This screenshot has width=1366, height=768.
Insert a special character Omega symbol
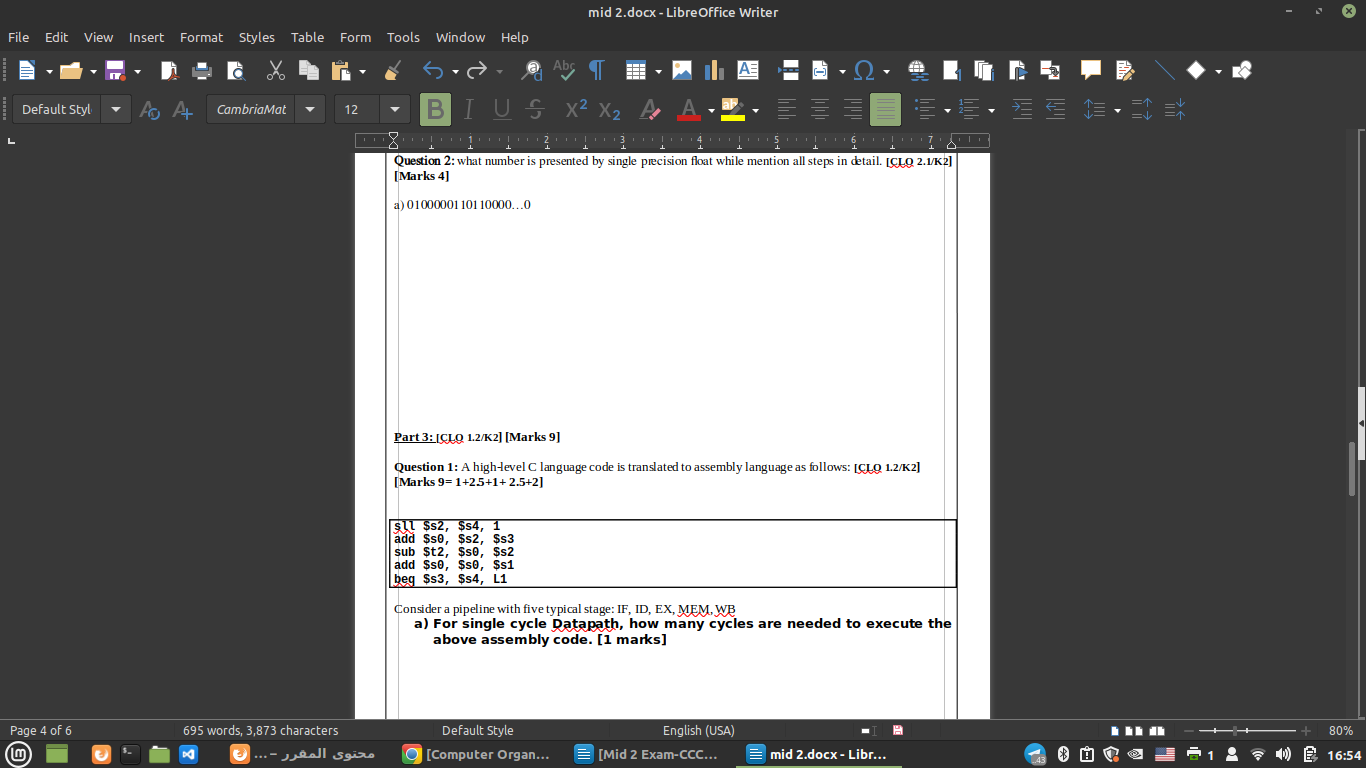(863, 70)
